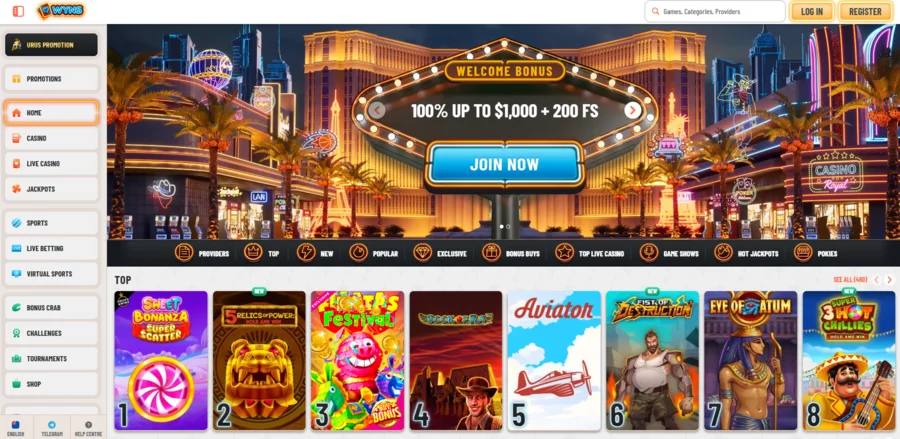
Task: Open See All top games link
Action: (850, 279)
